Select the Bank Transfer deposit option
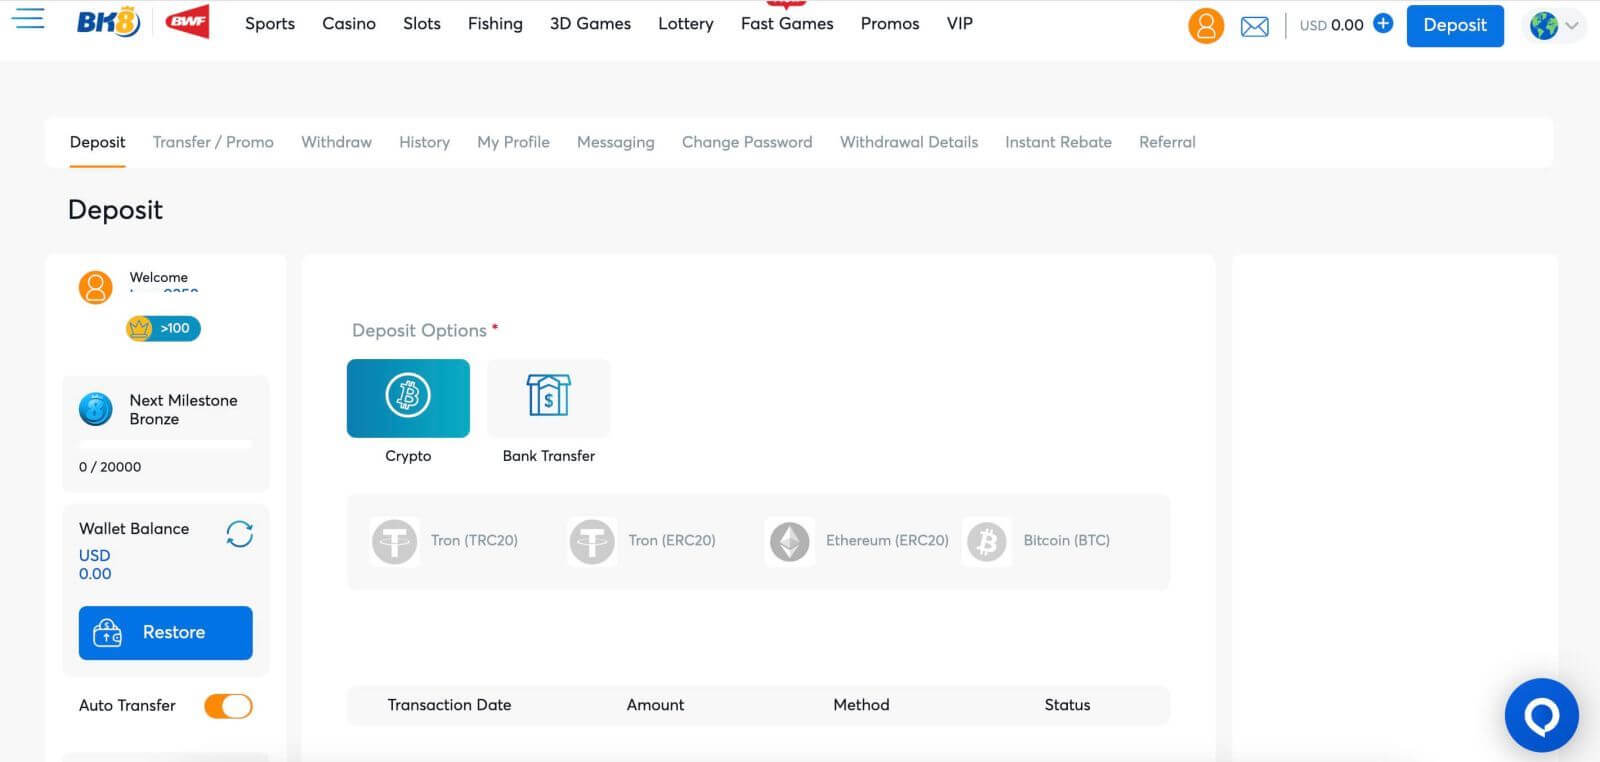 [x=548, y=398]
